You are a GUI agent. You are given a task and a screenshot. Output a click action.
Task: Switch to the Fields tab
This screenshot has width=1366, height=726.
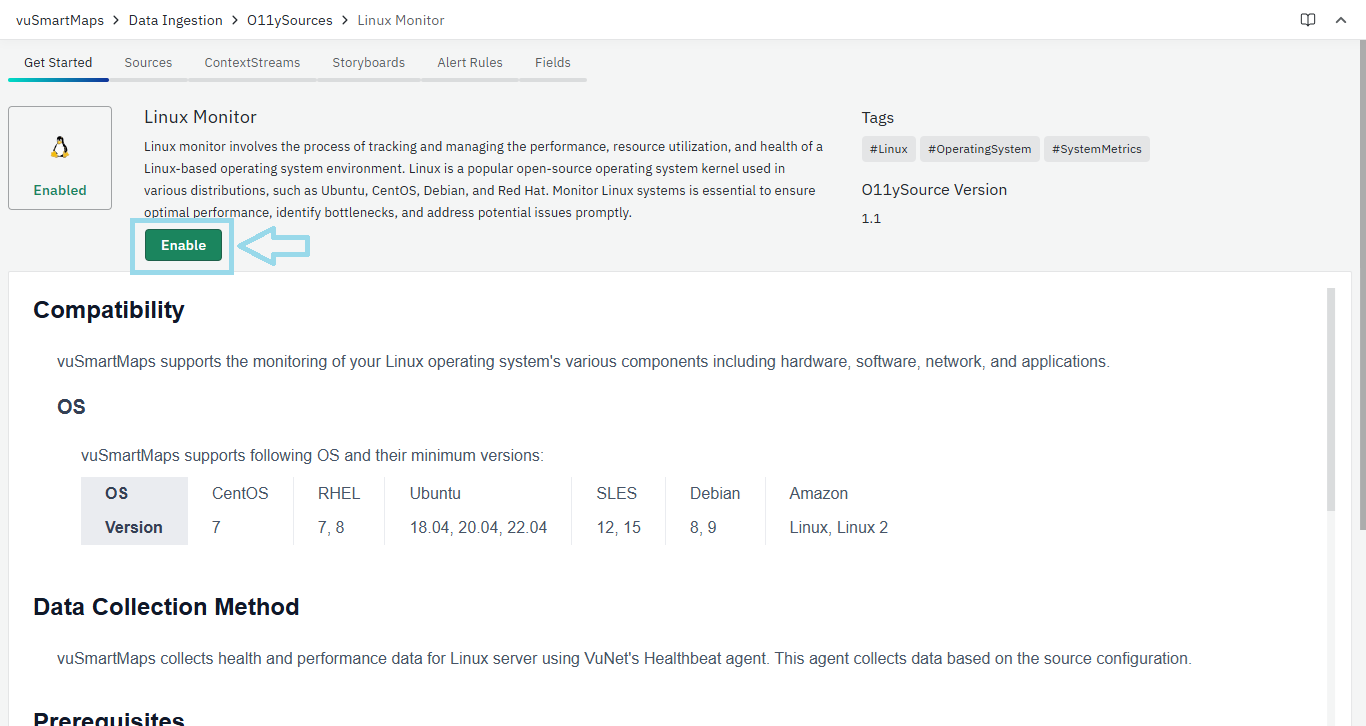552,62
